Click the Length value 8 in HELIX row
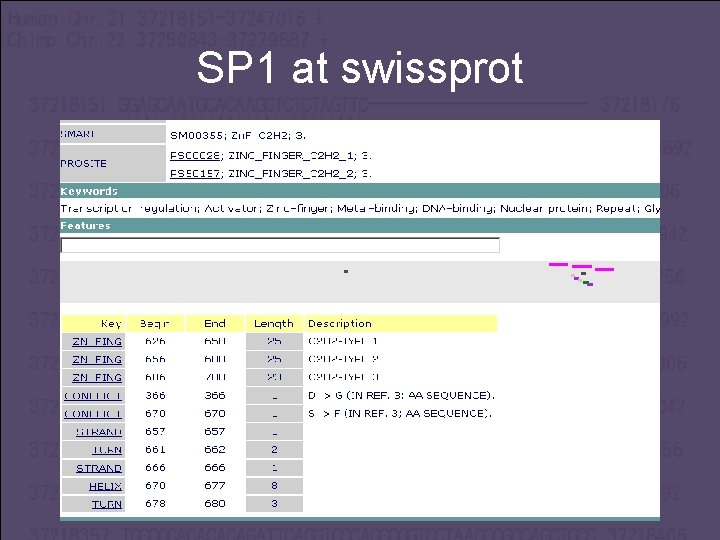 pos(274,486)
